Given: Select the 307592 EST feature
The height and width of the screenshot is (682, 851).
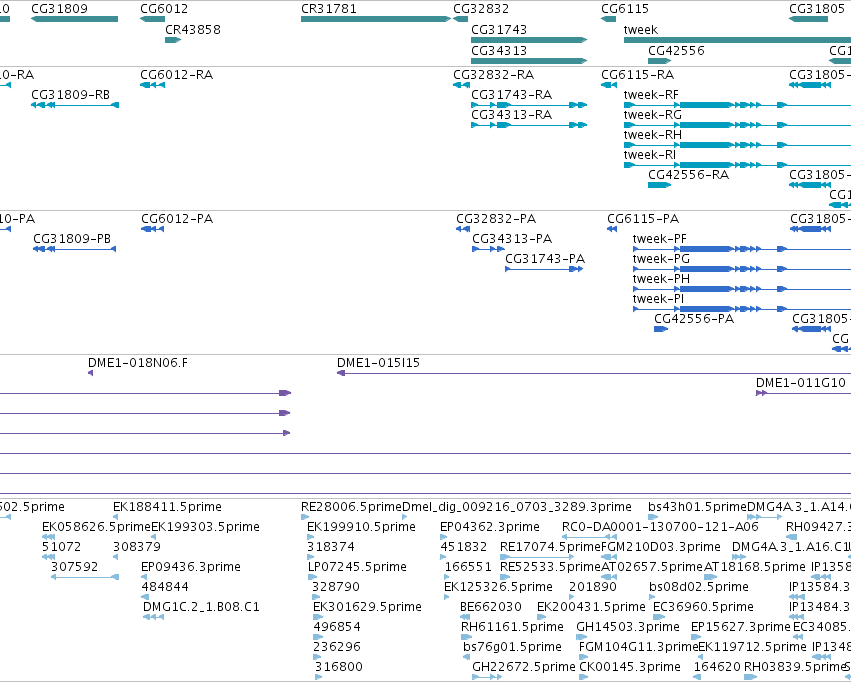Looking at the screenshot, I should click(85, 577).
